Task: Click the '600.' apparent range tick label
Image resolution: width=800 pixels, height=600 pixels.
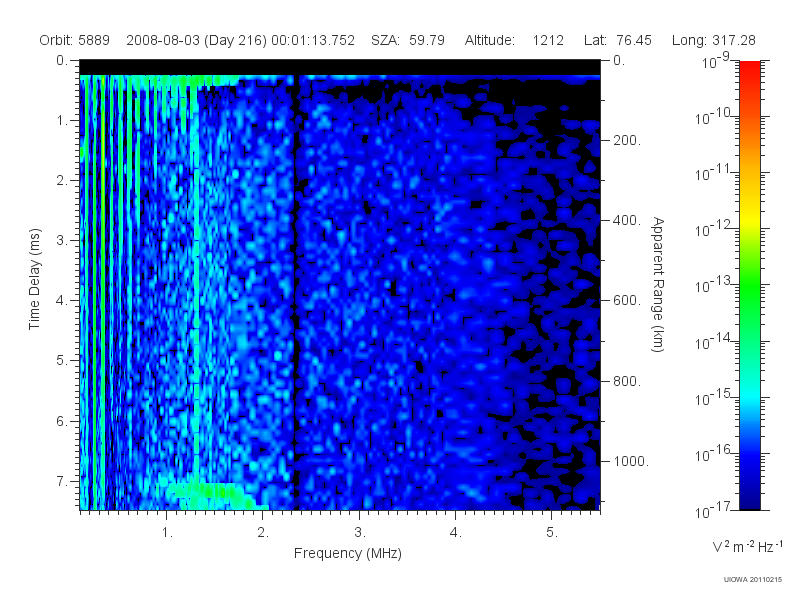Action: click(x=627, y=301)
